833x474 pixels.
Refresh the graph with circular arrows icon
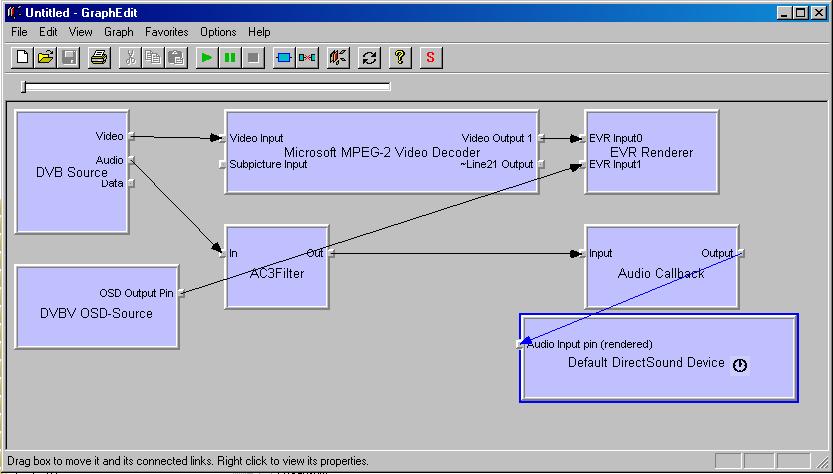369,57
